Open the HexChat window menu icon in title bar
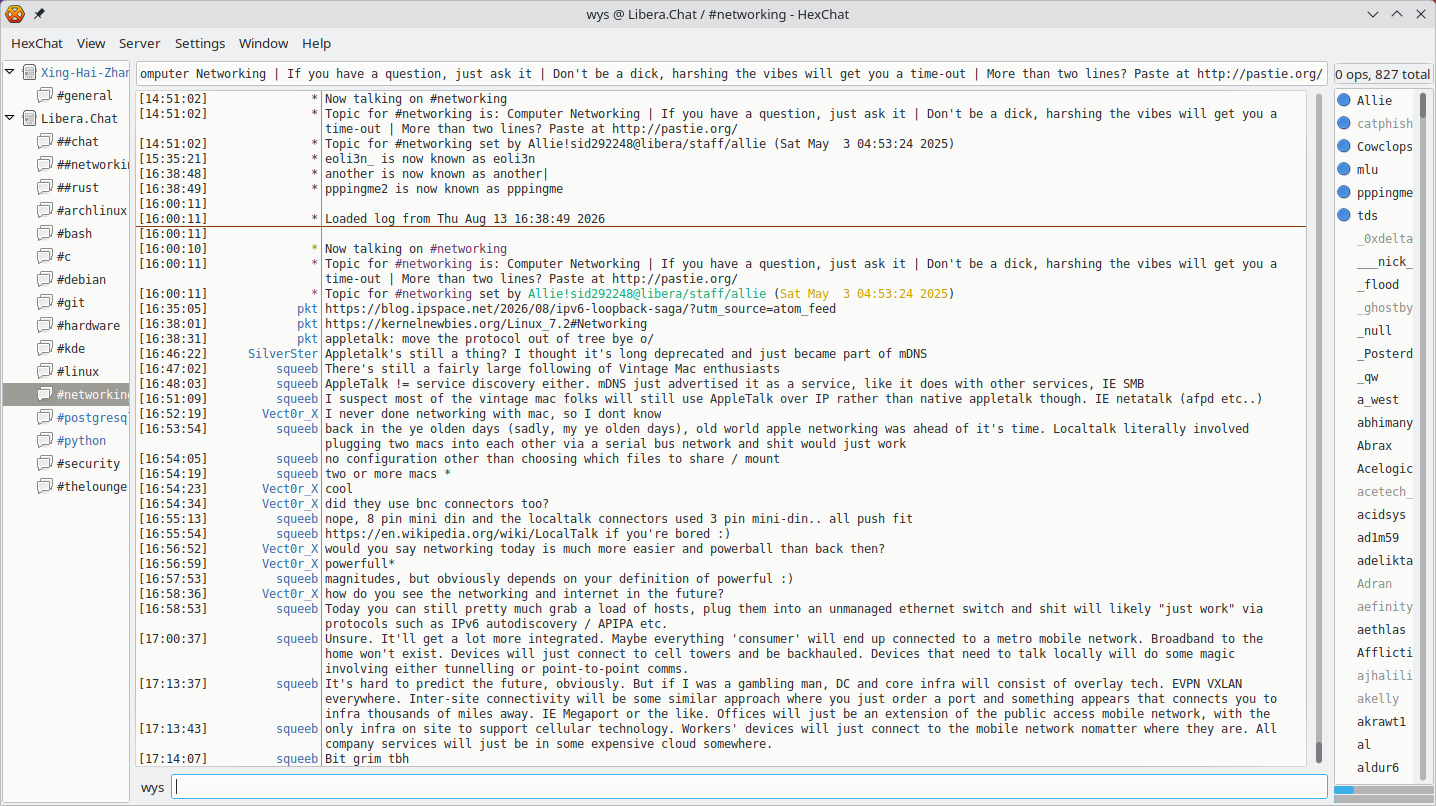This screenshot has width=1436, height=806. coord(15,14)
